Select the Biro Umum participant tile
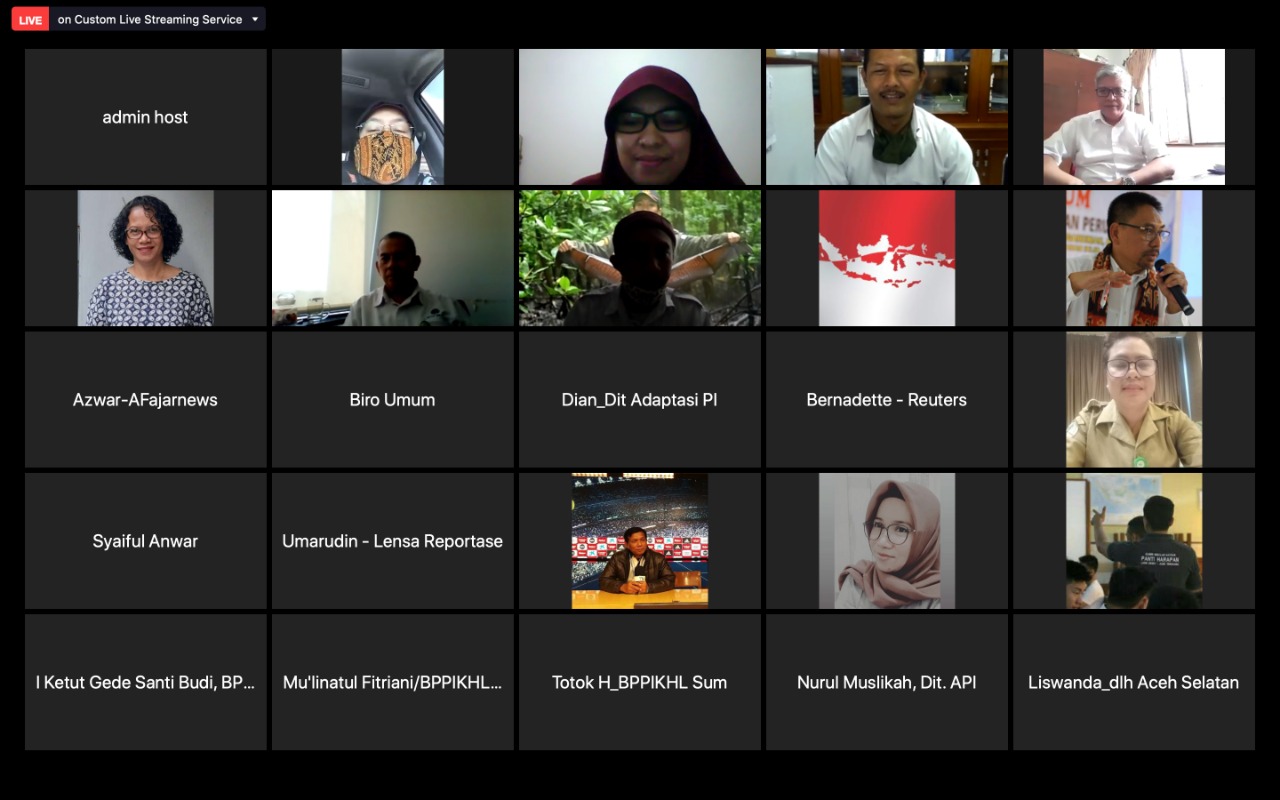 coord(392,399)
